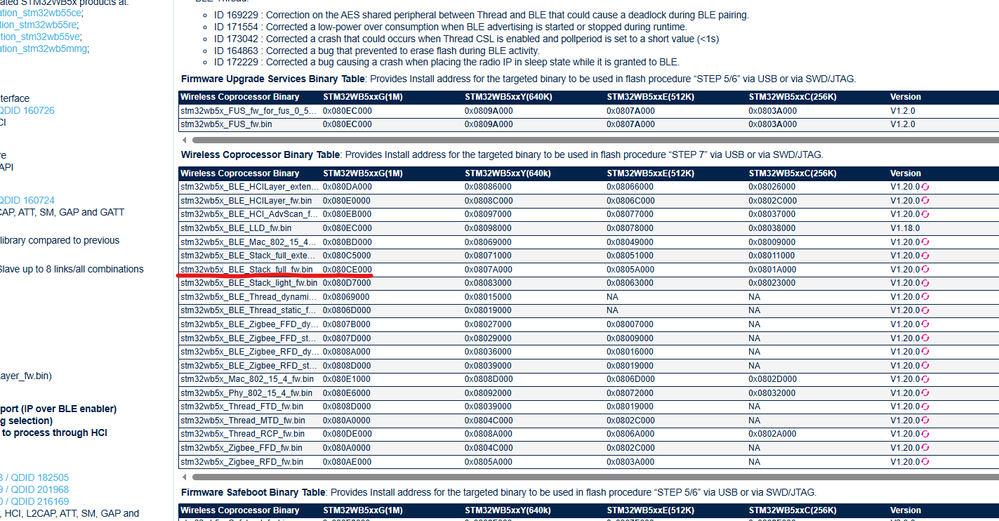Click the update icon in the BLE_Mac_802_15_4 row
The height and width of the screenshot is (521, 999).
(925, 242)
